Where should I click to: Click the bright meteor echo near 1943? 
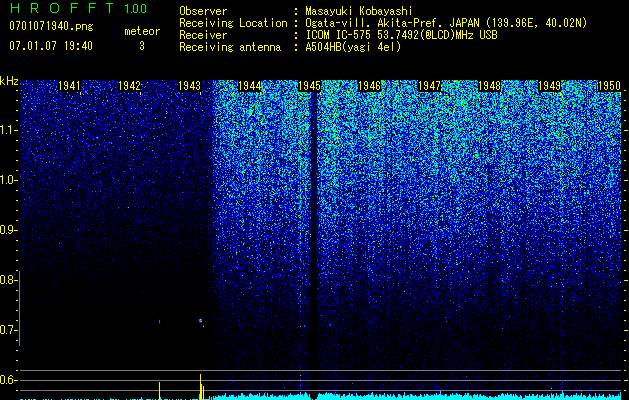pos(201,321)
